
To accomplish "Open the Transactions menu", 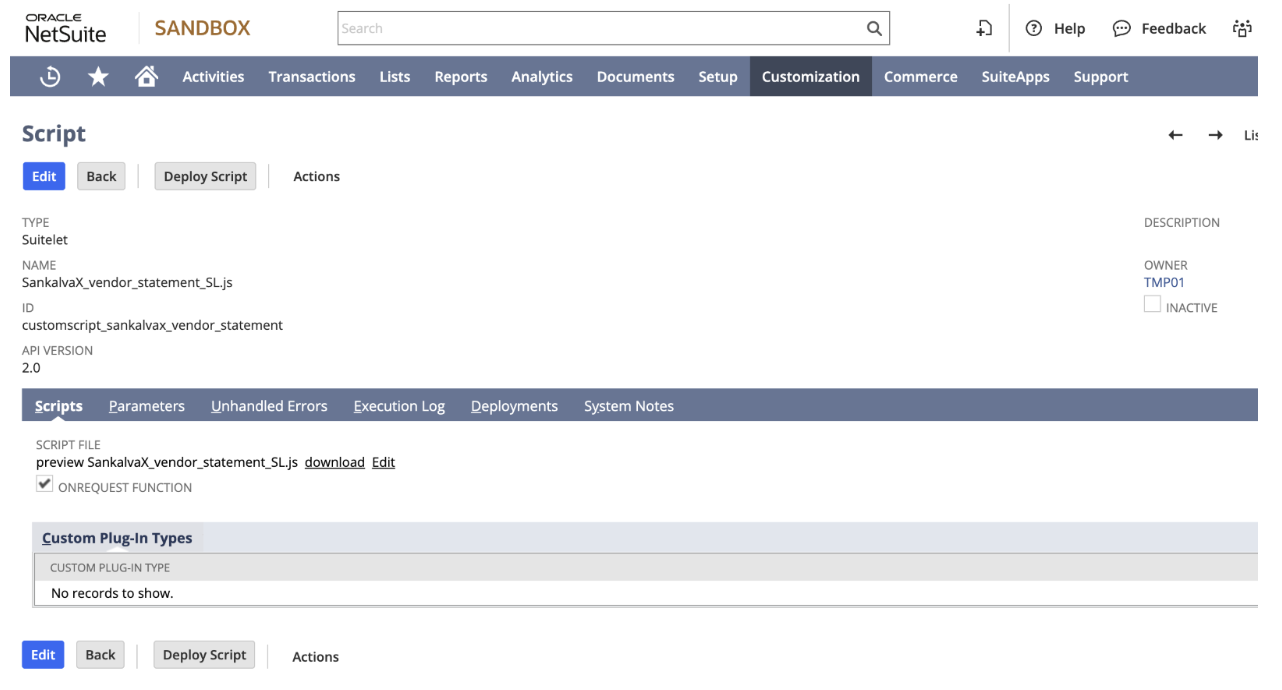I will (312, 77).
